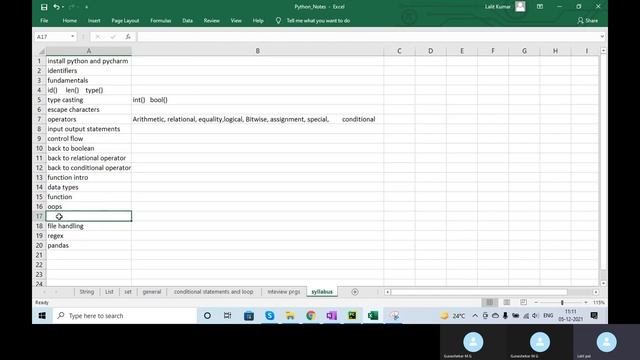Open PyCharm from the taskbar

pos(352,316)
